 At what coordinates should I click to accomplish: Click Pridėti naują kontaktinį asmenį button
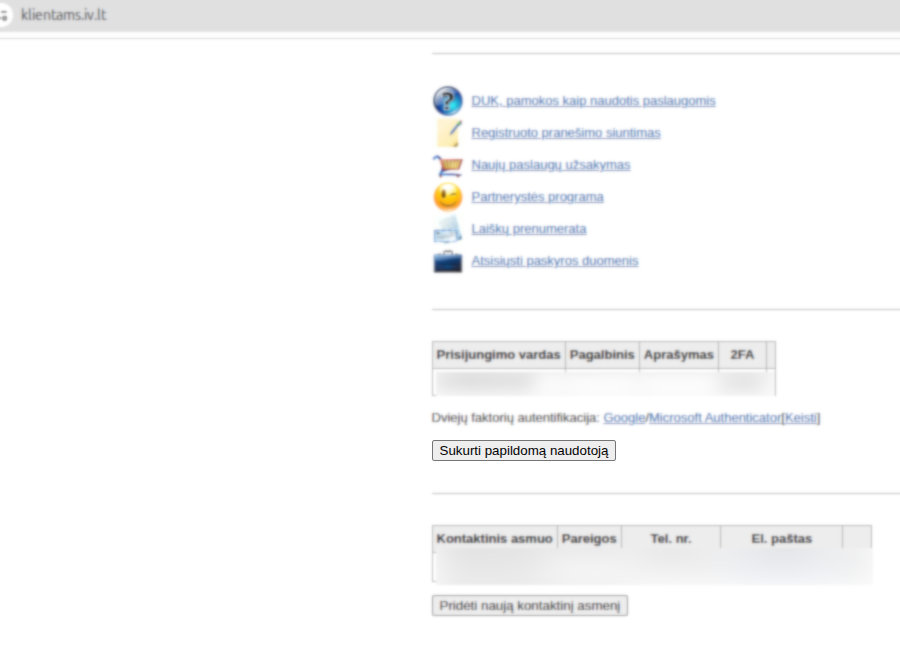pos(530,606)
